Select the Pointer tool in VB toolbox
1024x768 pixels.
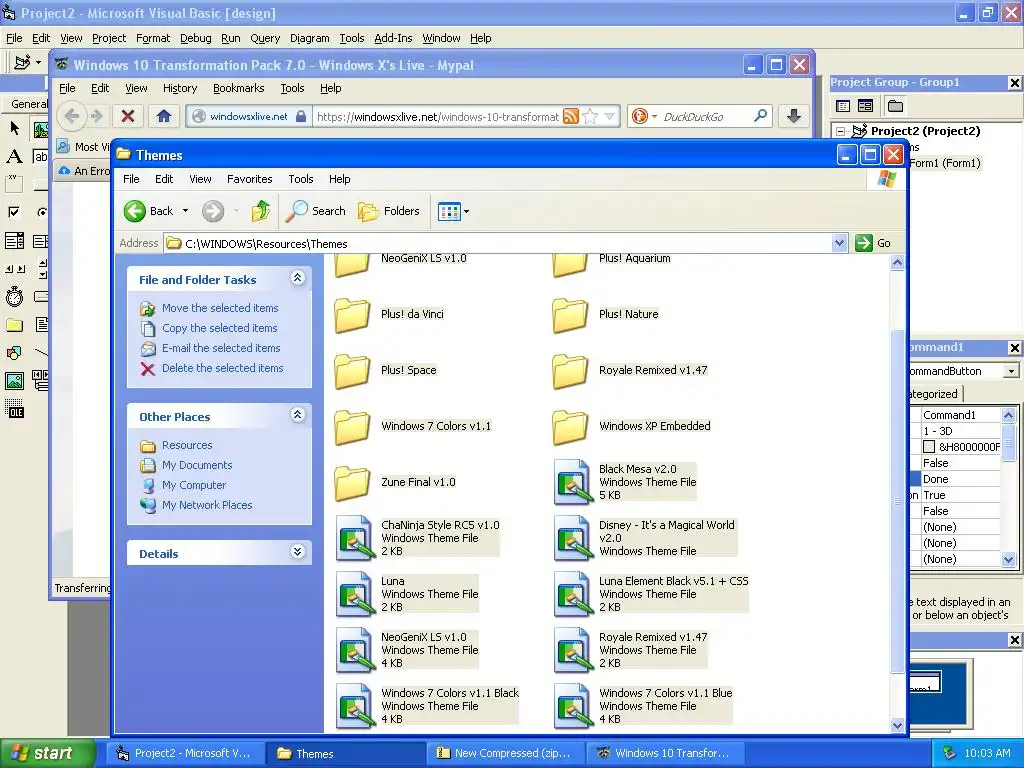(14, 128)
